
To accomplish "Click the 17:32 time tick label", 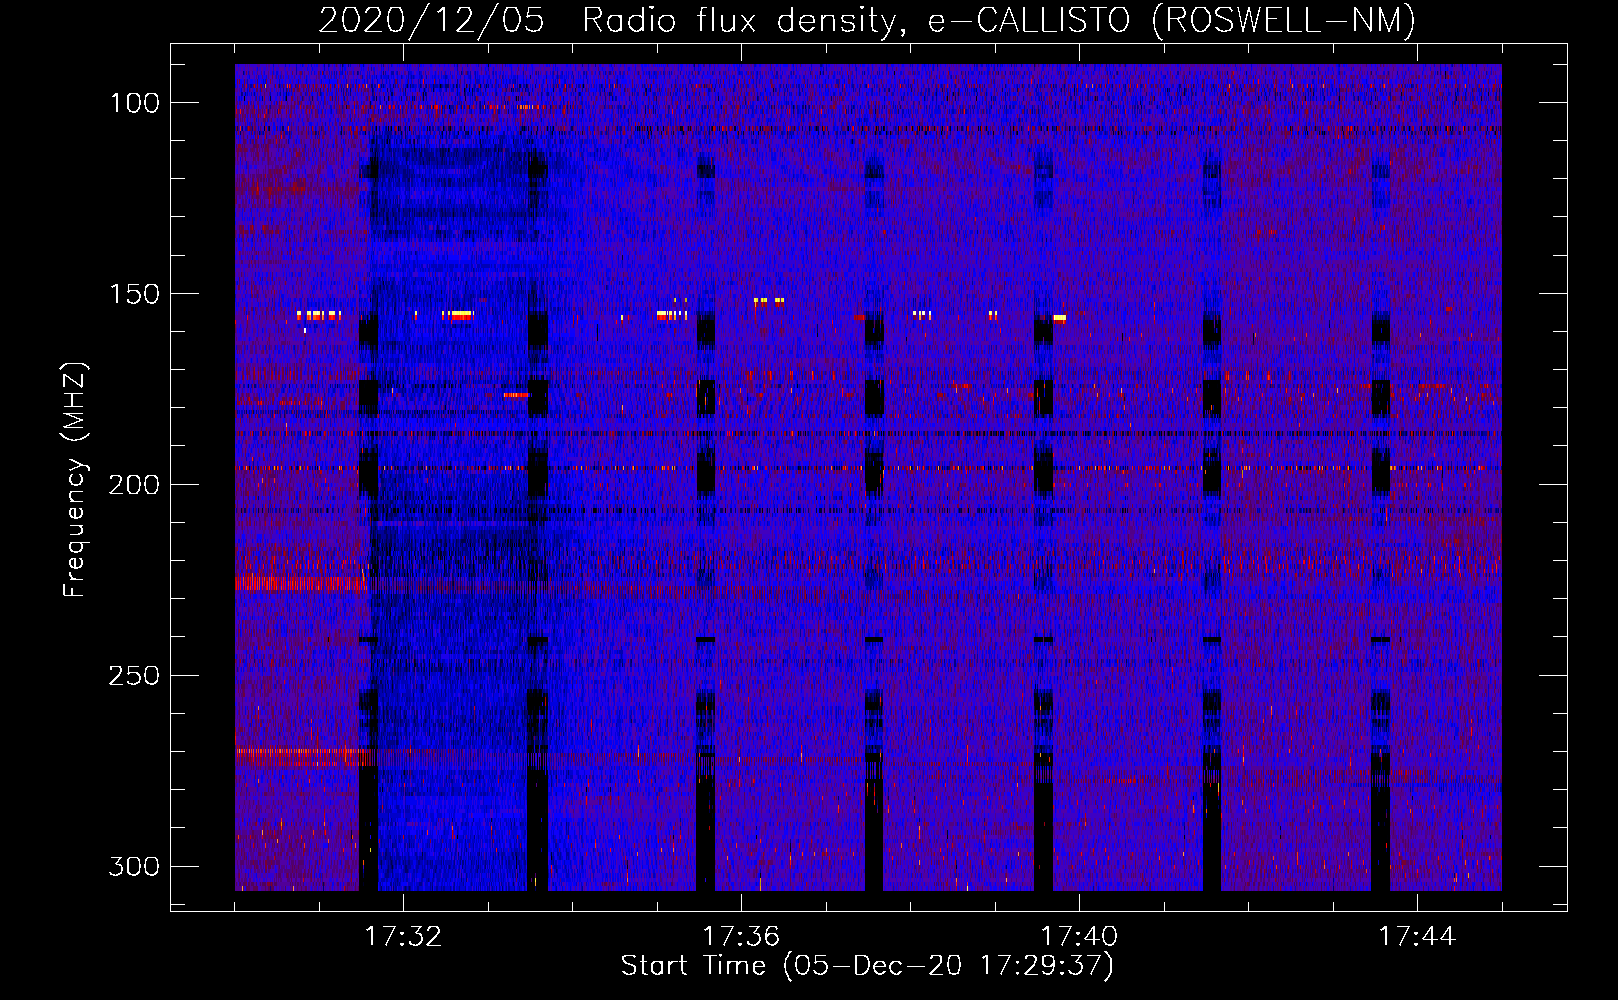I will pyautogui.click(x=403, y=937).
